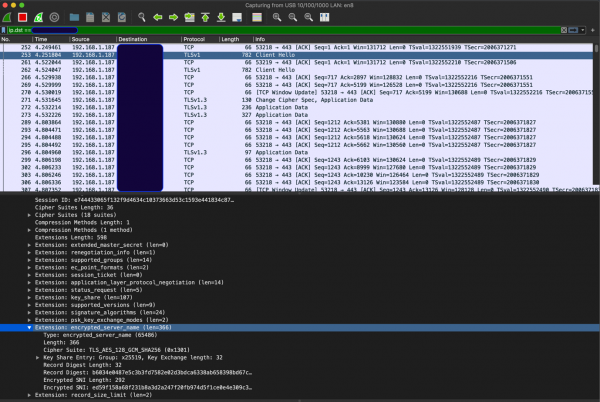This screenshot has width=600, height=402.
Task: Go back in packet history arrow
Action: pos(156,17)
